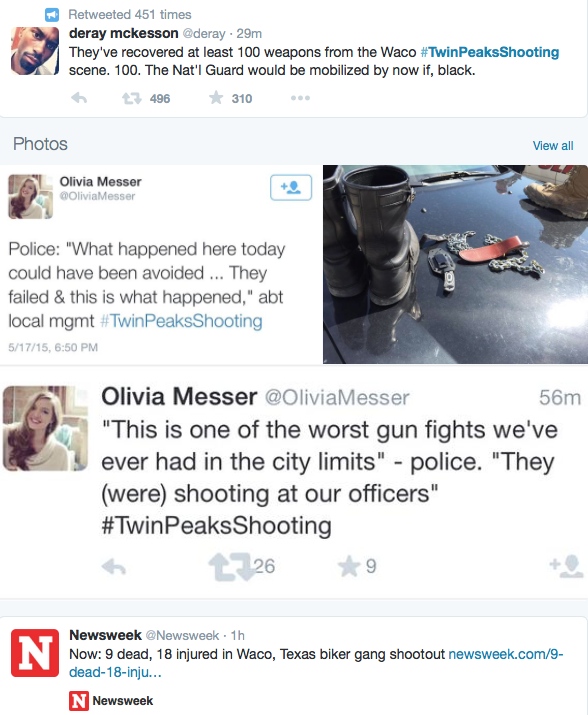Open the @Newsweek account handle

(182, 635)
